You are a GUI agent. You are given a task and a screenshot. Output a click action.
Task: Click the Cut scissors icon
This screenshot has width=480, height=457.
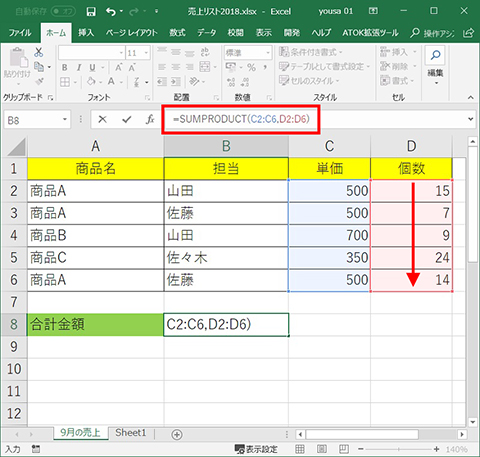point(39,52)
